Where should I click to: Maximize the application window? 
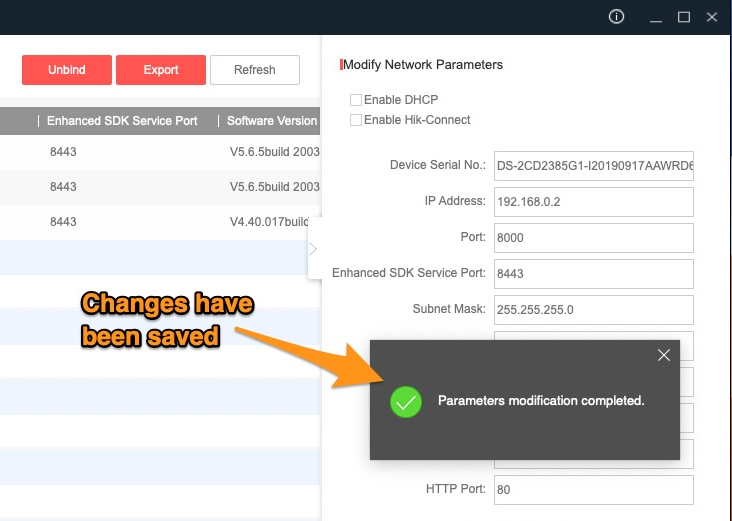[x=684, y=17]
